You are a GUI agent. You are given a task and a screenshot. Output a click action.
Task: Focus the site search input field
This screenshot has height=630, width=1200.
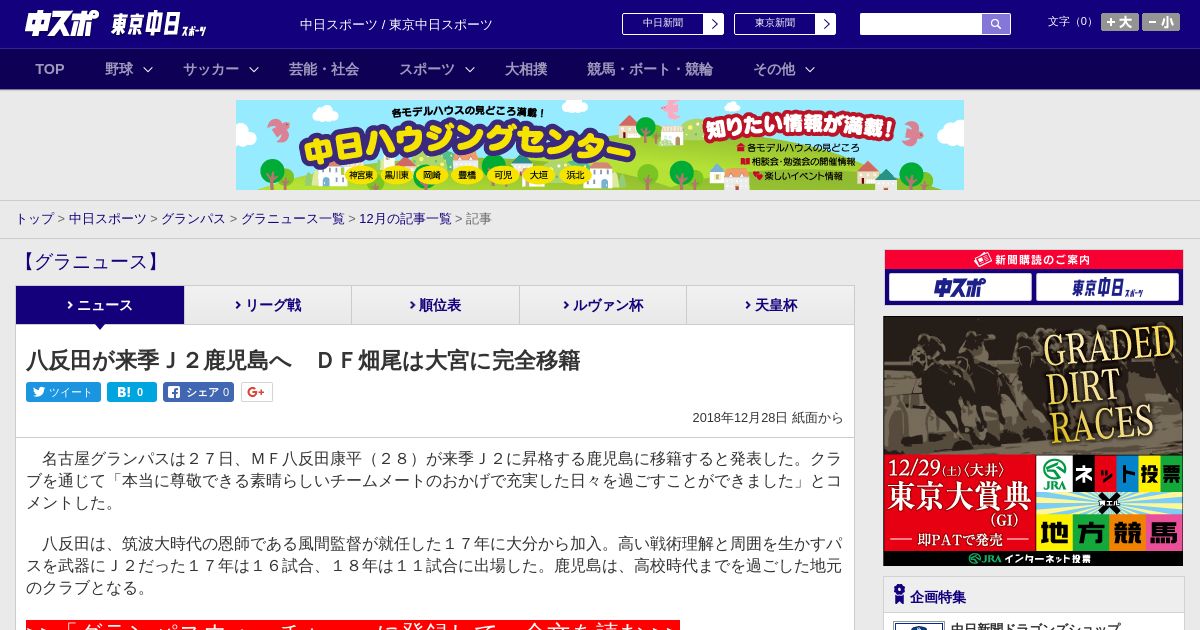921,24
